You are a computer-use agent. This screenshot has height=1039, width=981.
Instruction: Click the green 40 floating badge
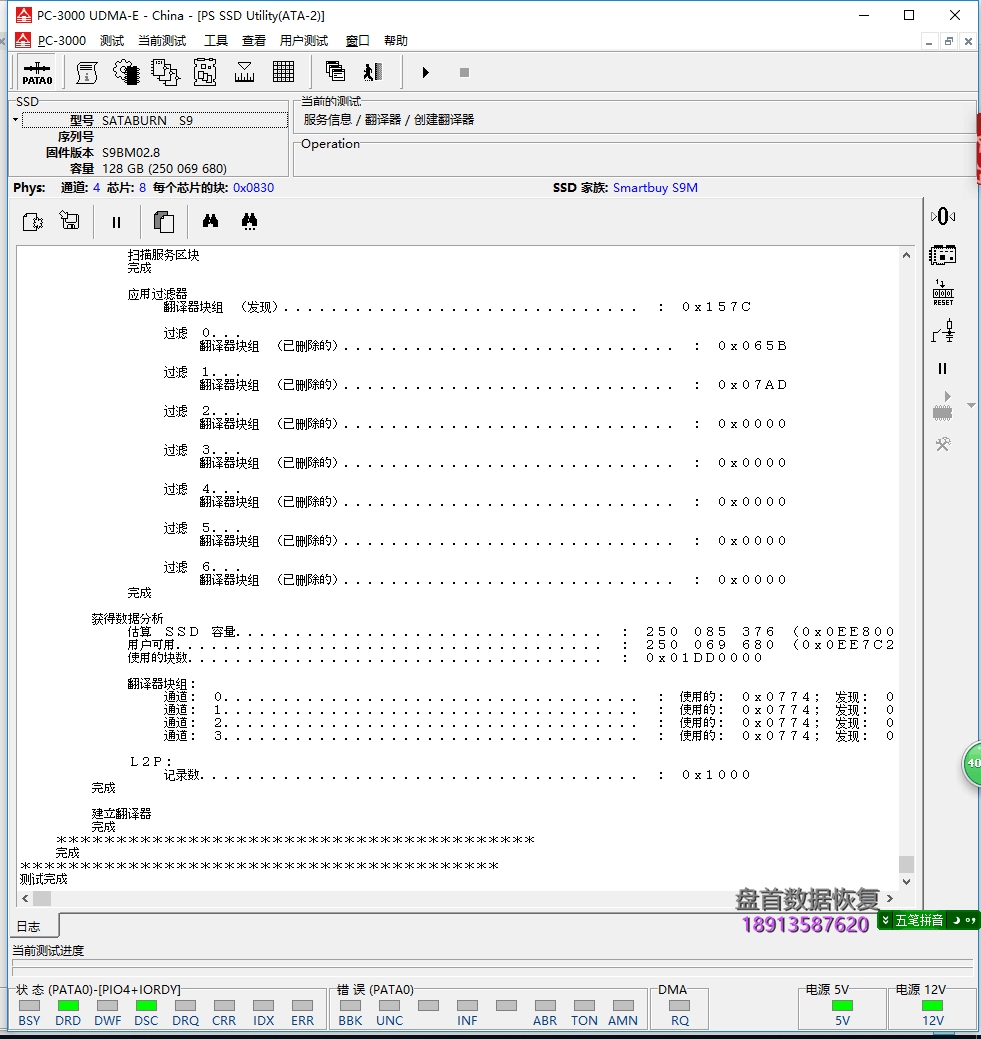click(x=972, y=763)
